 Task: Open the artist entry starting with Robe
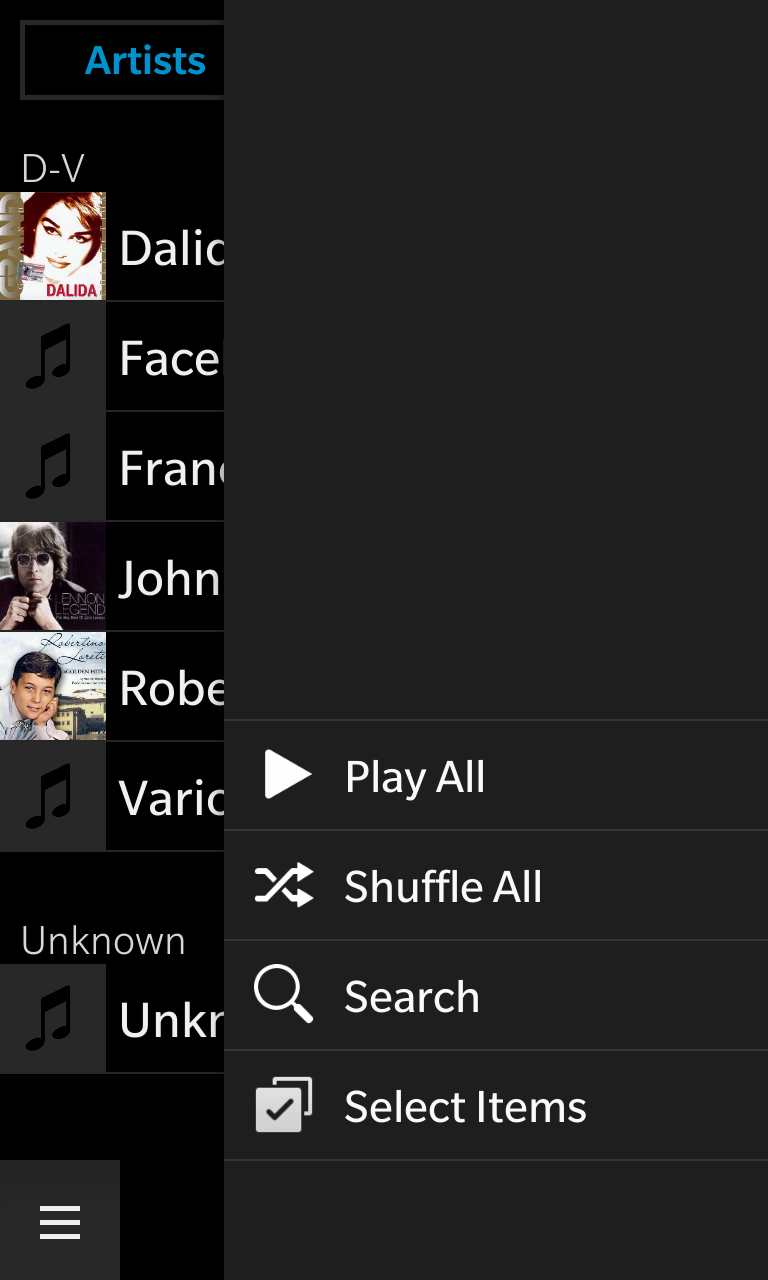pyautogui.click(x=170, y=687)
